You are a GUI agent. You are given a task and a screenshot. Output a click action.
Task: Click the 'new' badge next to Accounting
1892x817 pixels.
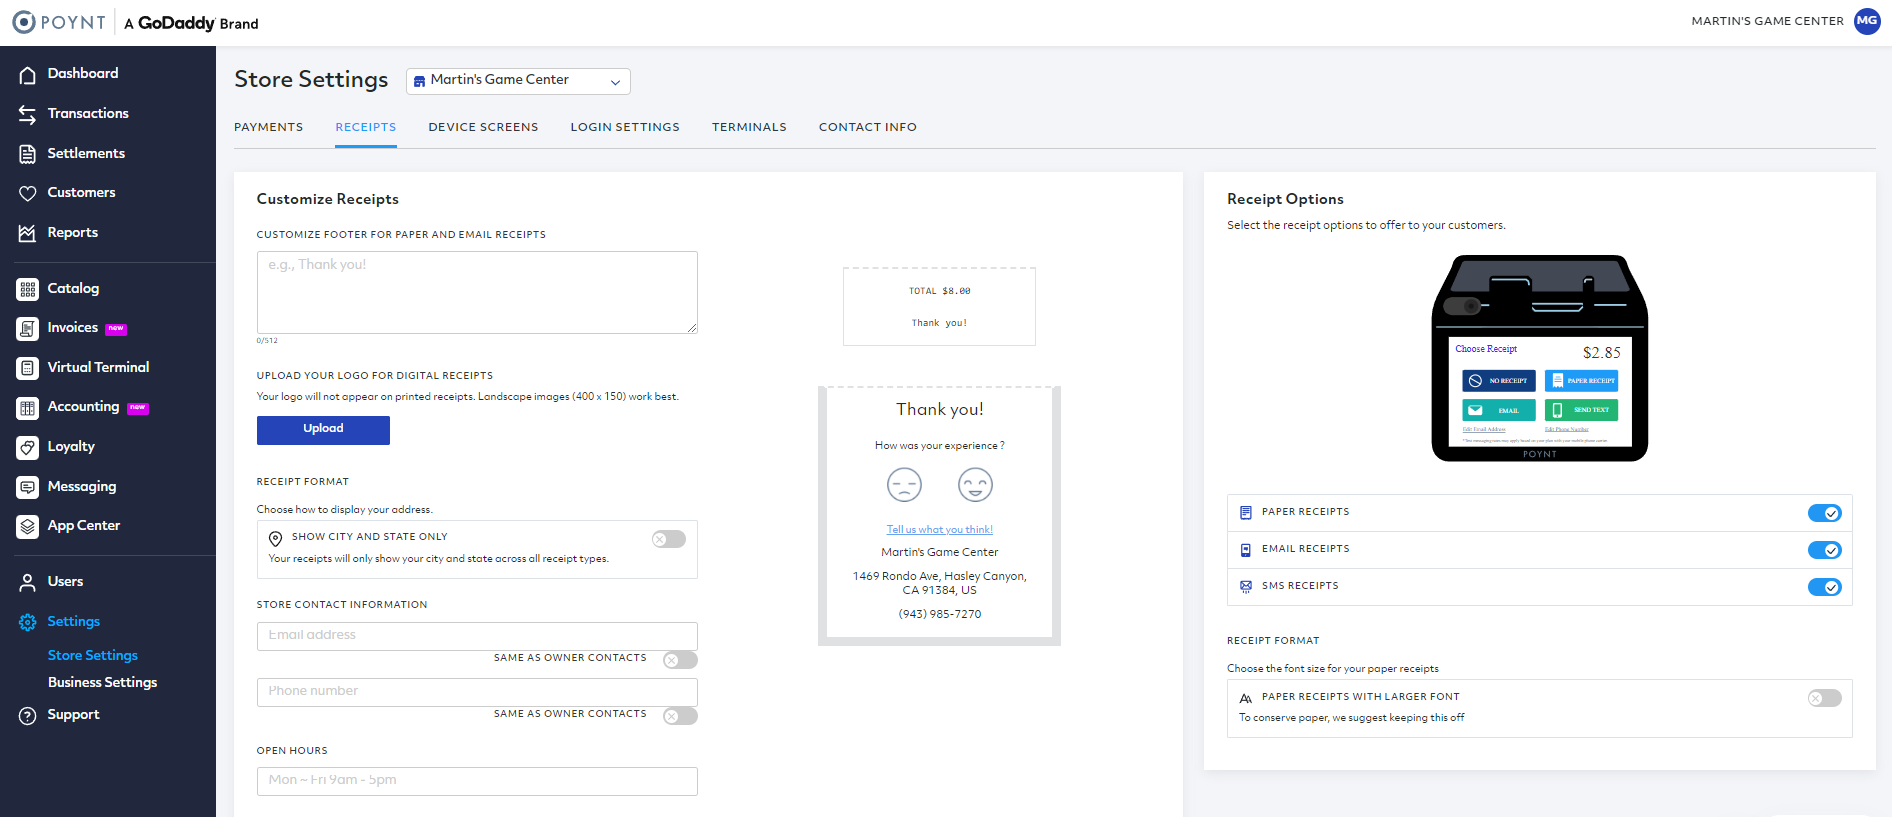pos(138,408)
